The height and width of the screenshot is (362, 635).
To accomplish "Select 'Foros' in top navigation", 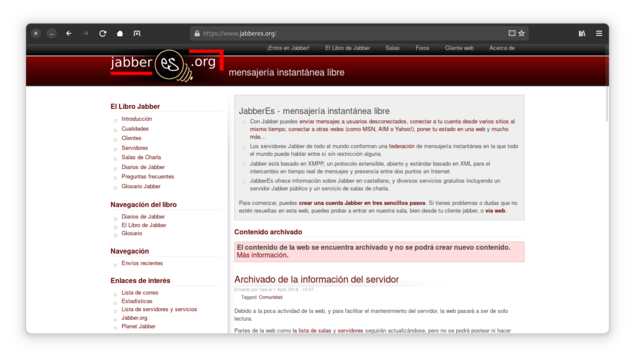I will coord(422,48).
